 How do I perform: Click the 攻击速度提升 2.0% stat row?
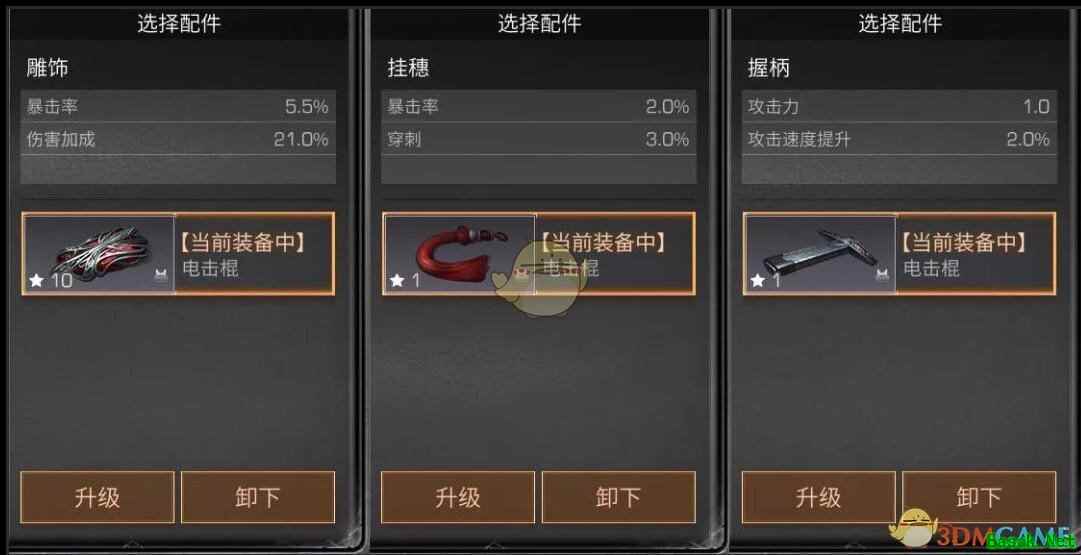(x=899, y=139)
